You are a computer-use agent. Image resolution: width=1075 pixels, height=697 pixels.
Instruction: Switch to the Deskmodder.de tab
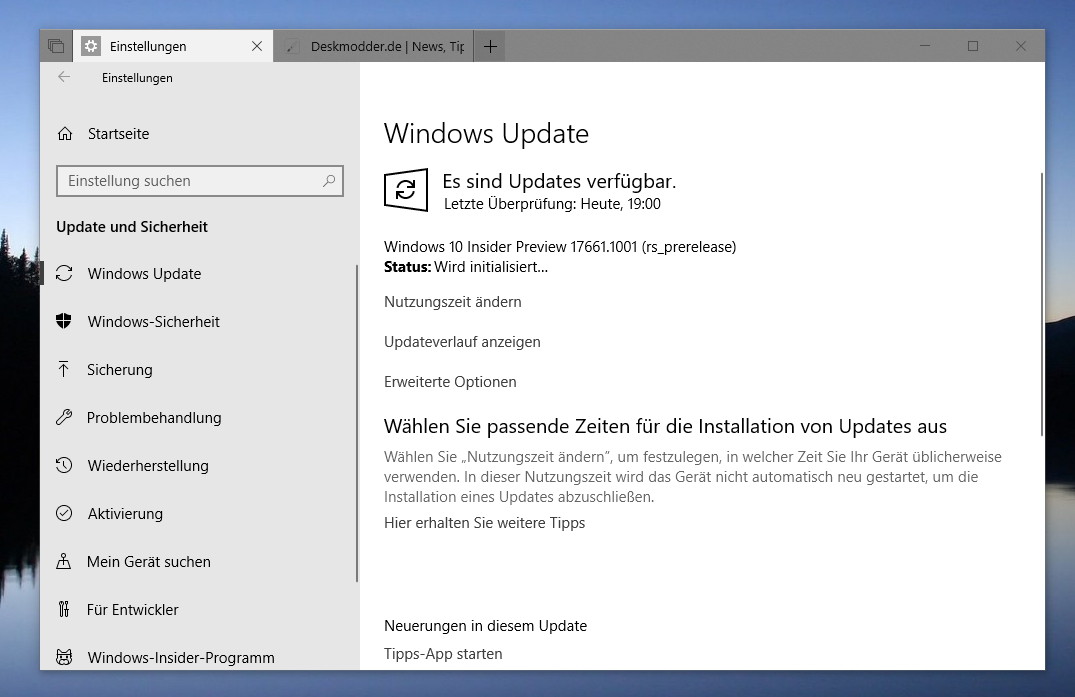coord(376,46)
